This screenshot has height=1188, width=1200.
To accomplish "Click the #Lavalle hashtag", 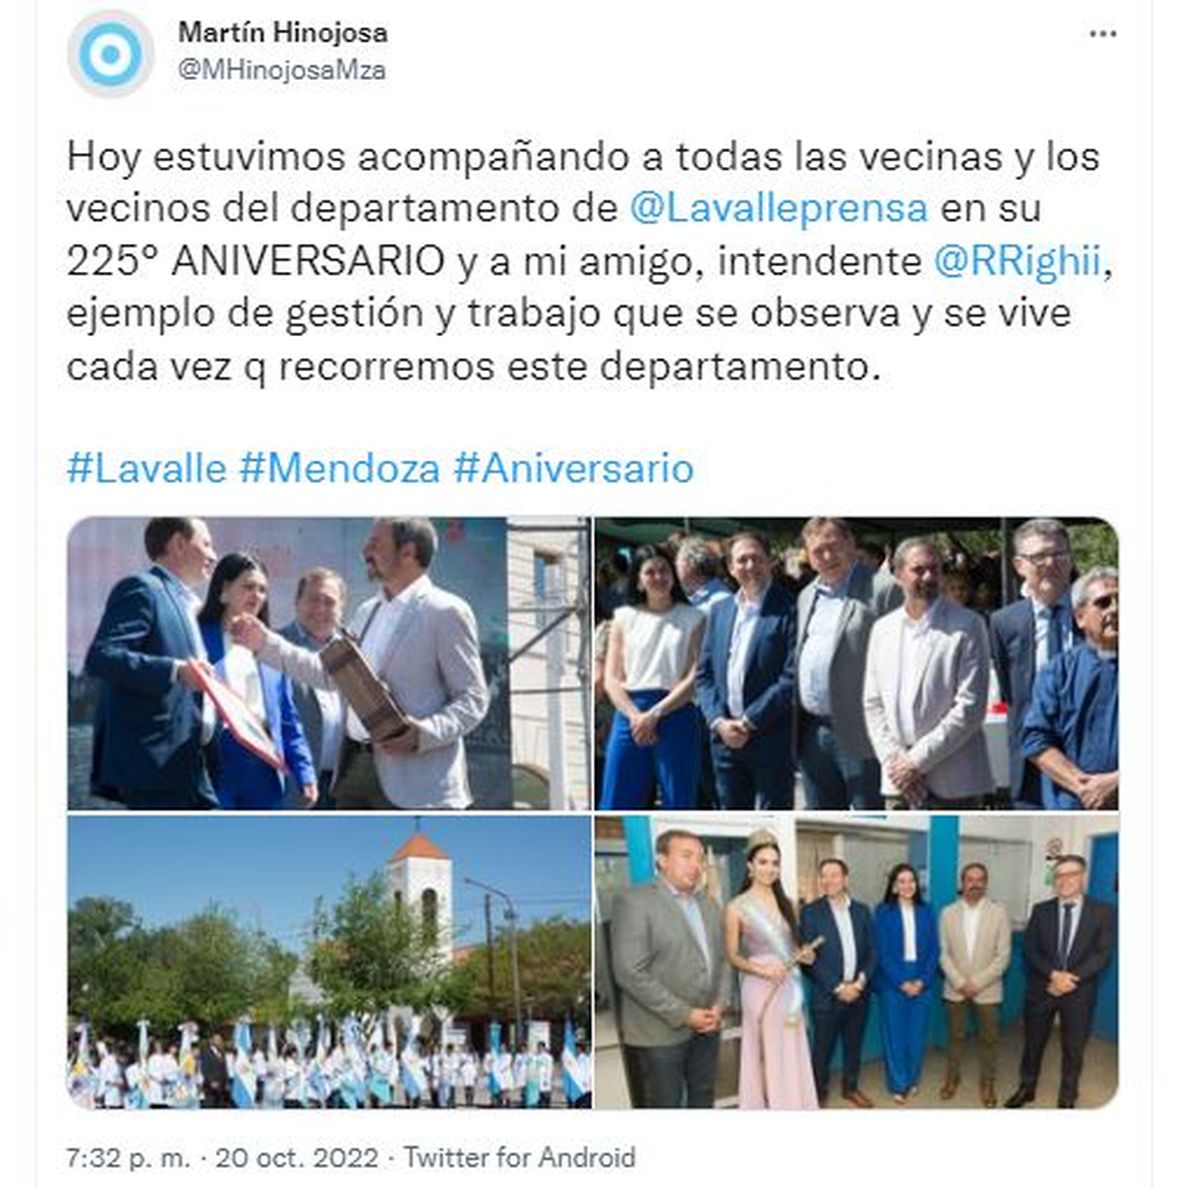I will click(x=147, y=468).
